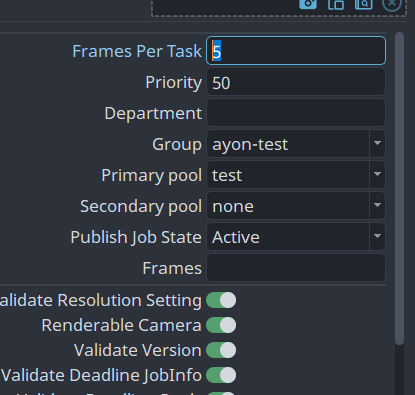Viewport: 415px width, 395px height.
Task: Clear the thumbnail with the circled X icon
Action: [x=392, y=4]
